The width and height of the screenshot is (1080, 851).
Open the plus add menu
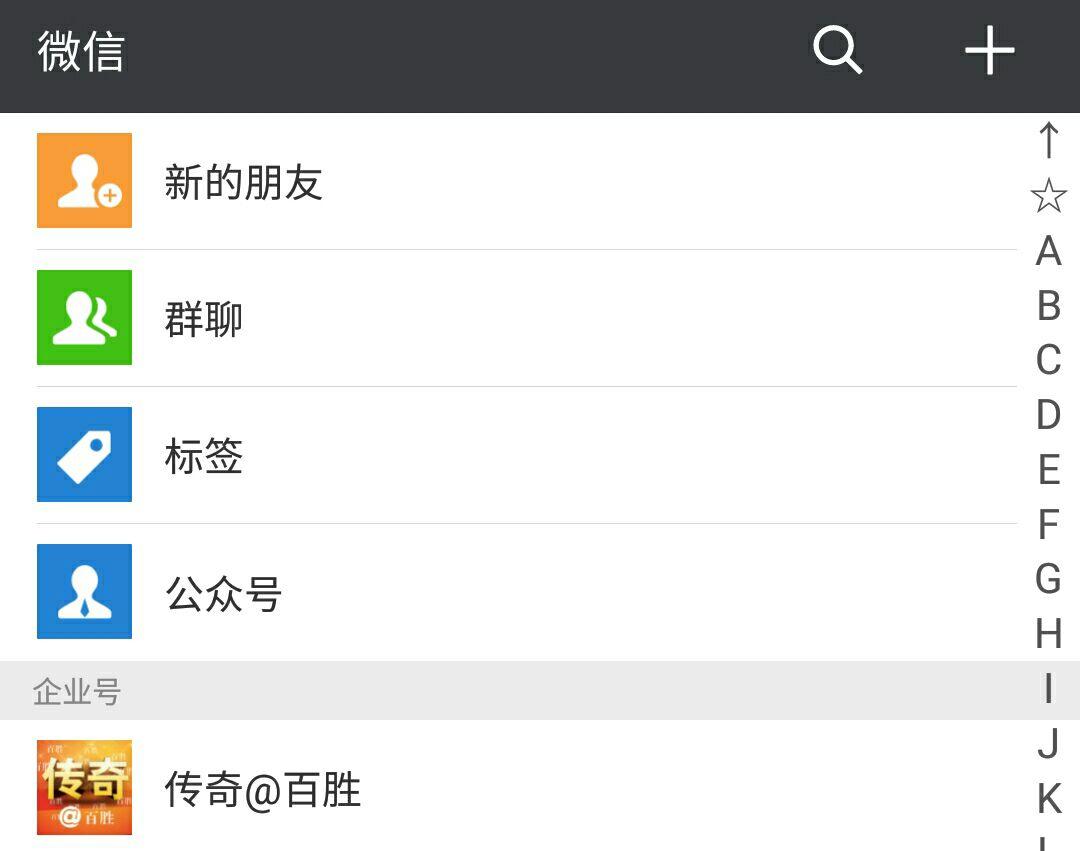tap(989, 50)
